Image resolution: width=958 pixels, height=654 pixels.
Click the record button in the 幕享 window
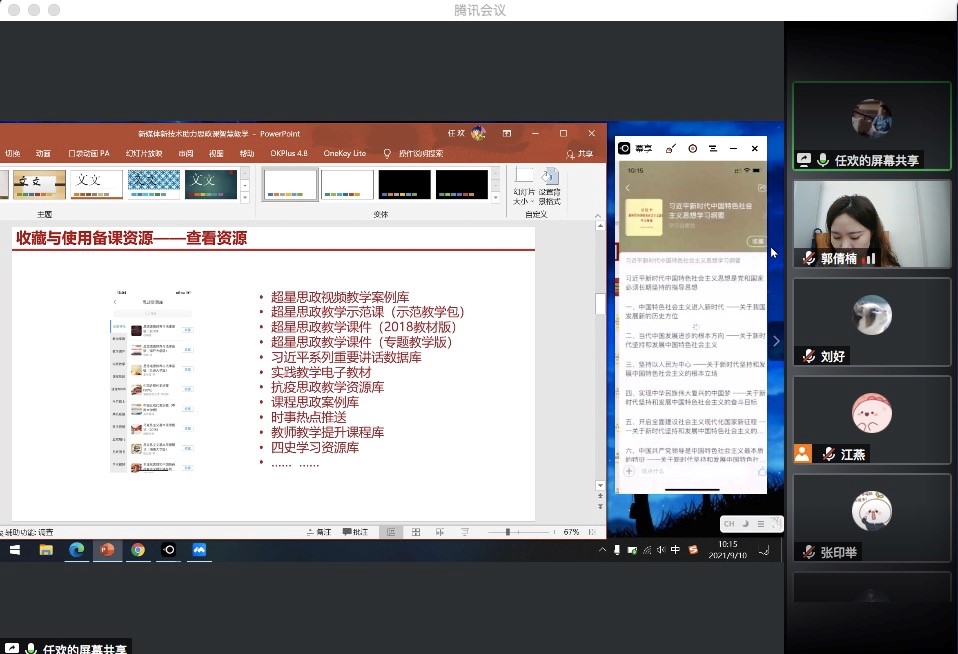pyautogui.click(x=692, y=148)
